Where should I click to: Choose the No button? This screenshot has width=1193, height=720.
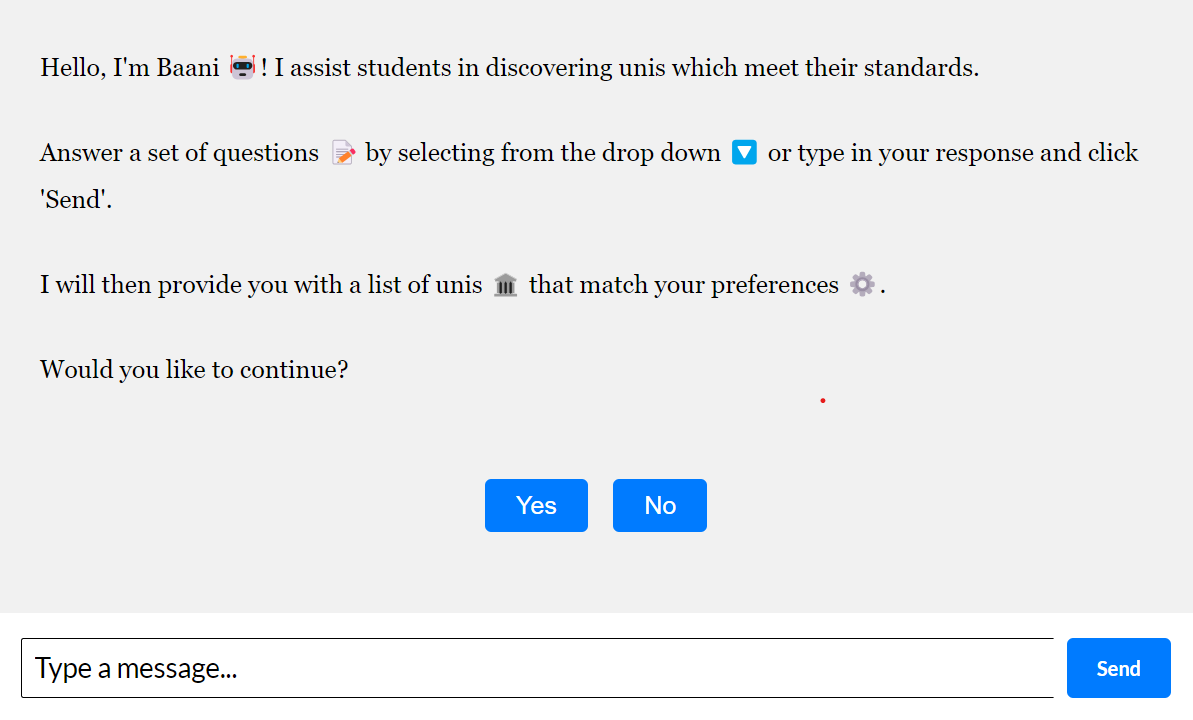click(659, 505)
